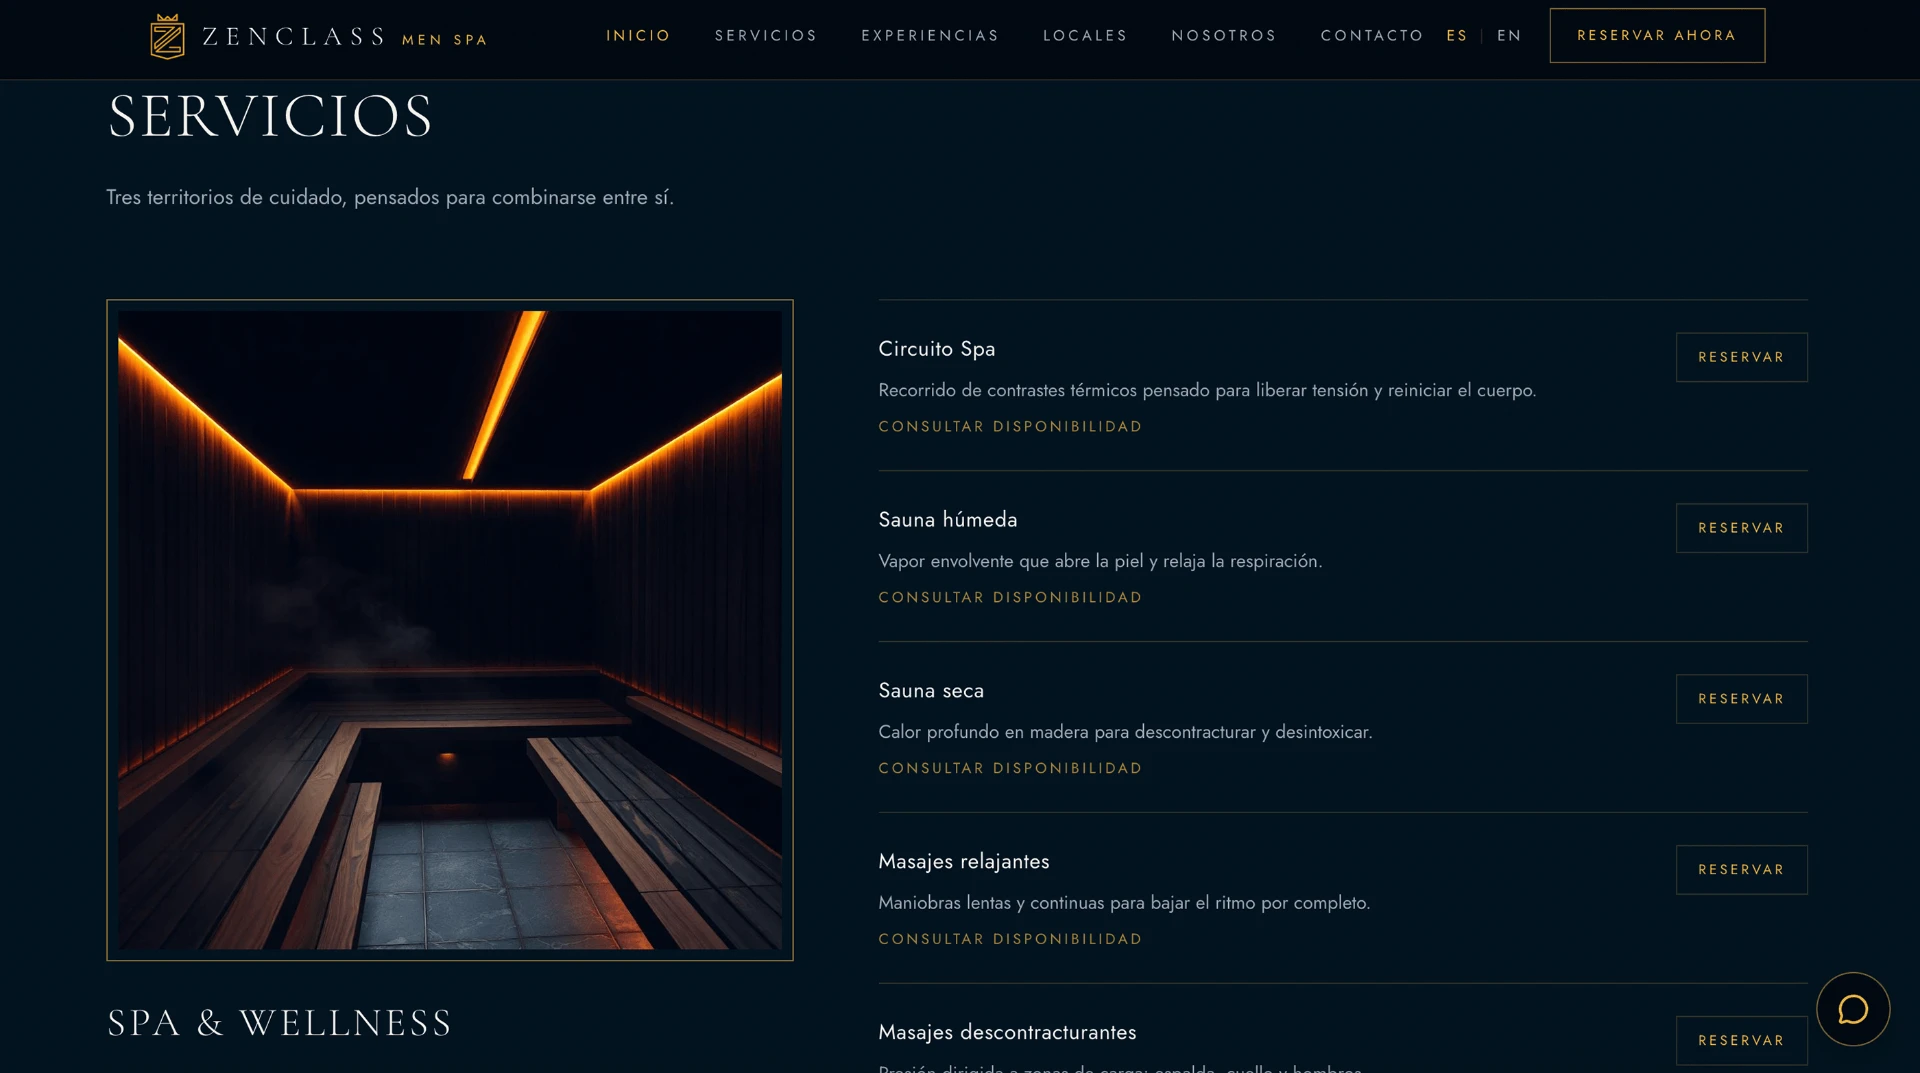Click the 'Maniobras lentas y continuas' description
Image resolution: width=1920 pixels, height=1073 pixels.
point(1124,903)
